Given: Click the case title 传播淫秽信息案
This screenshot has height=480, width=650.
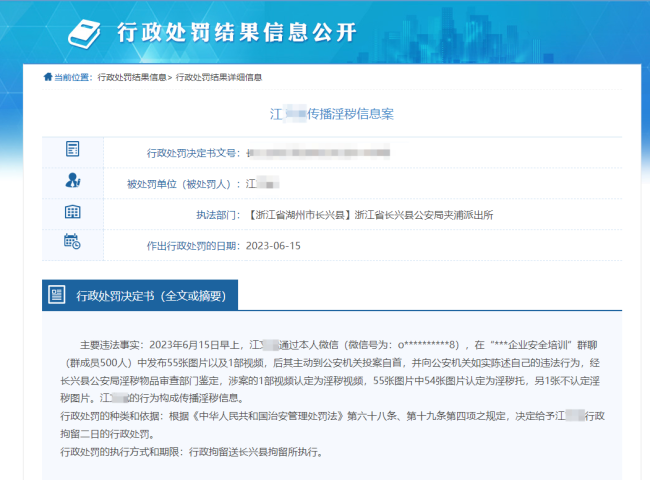Looking at the screenshot, I should pos(332,113).
